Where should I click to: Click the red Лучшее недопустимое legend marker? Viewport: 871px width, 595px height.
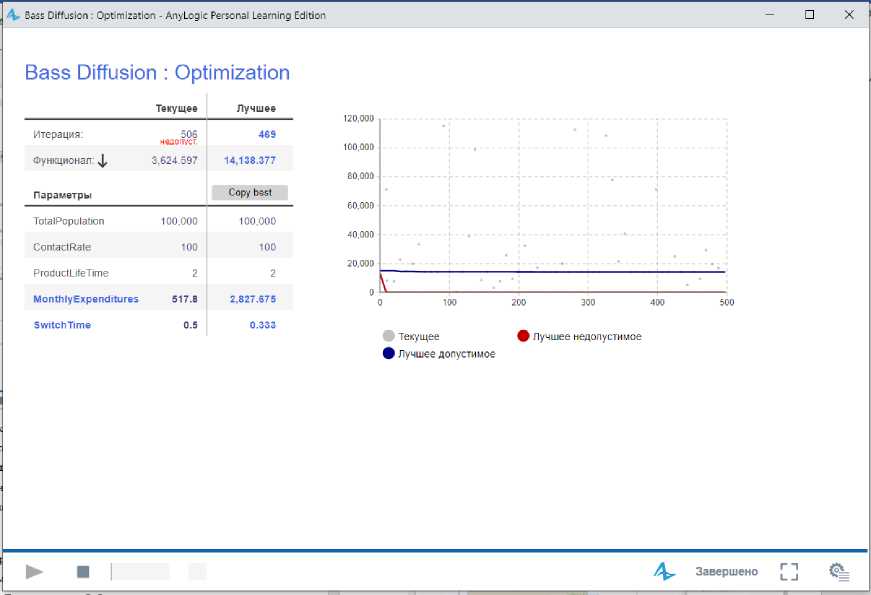523,337
